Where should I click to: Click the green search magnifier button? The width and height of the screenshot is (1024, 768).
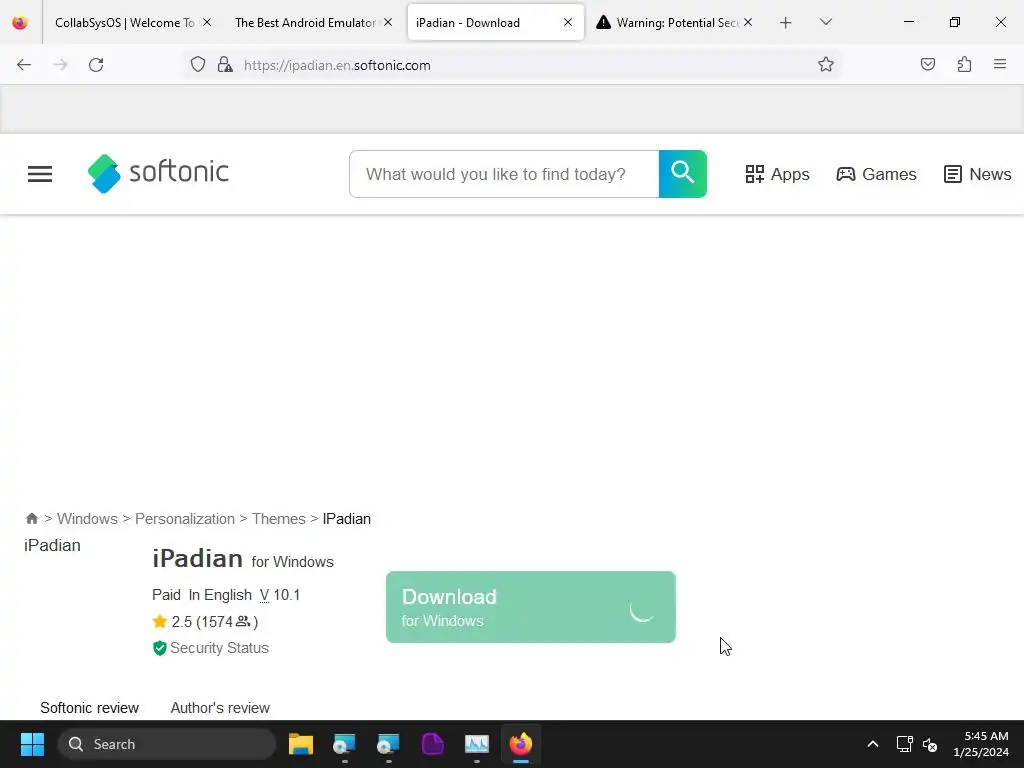pyautogui.click(x=682, y=174)
